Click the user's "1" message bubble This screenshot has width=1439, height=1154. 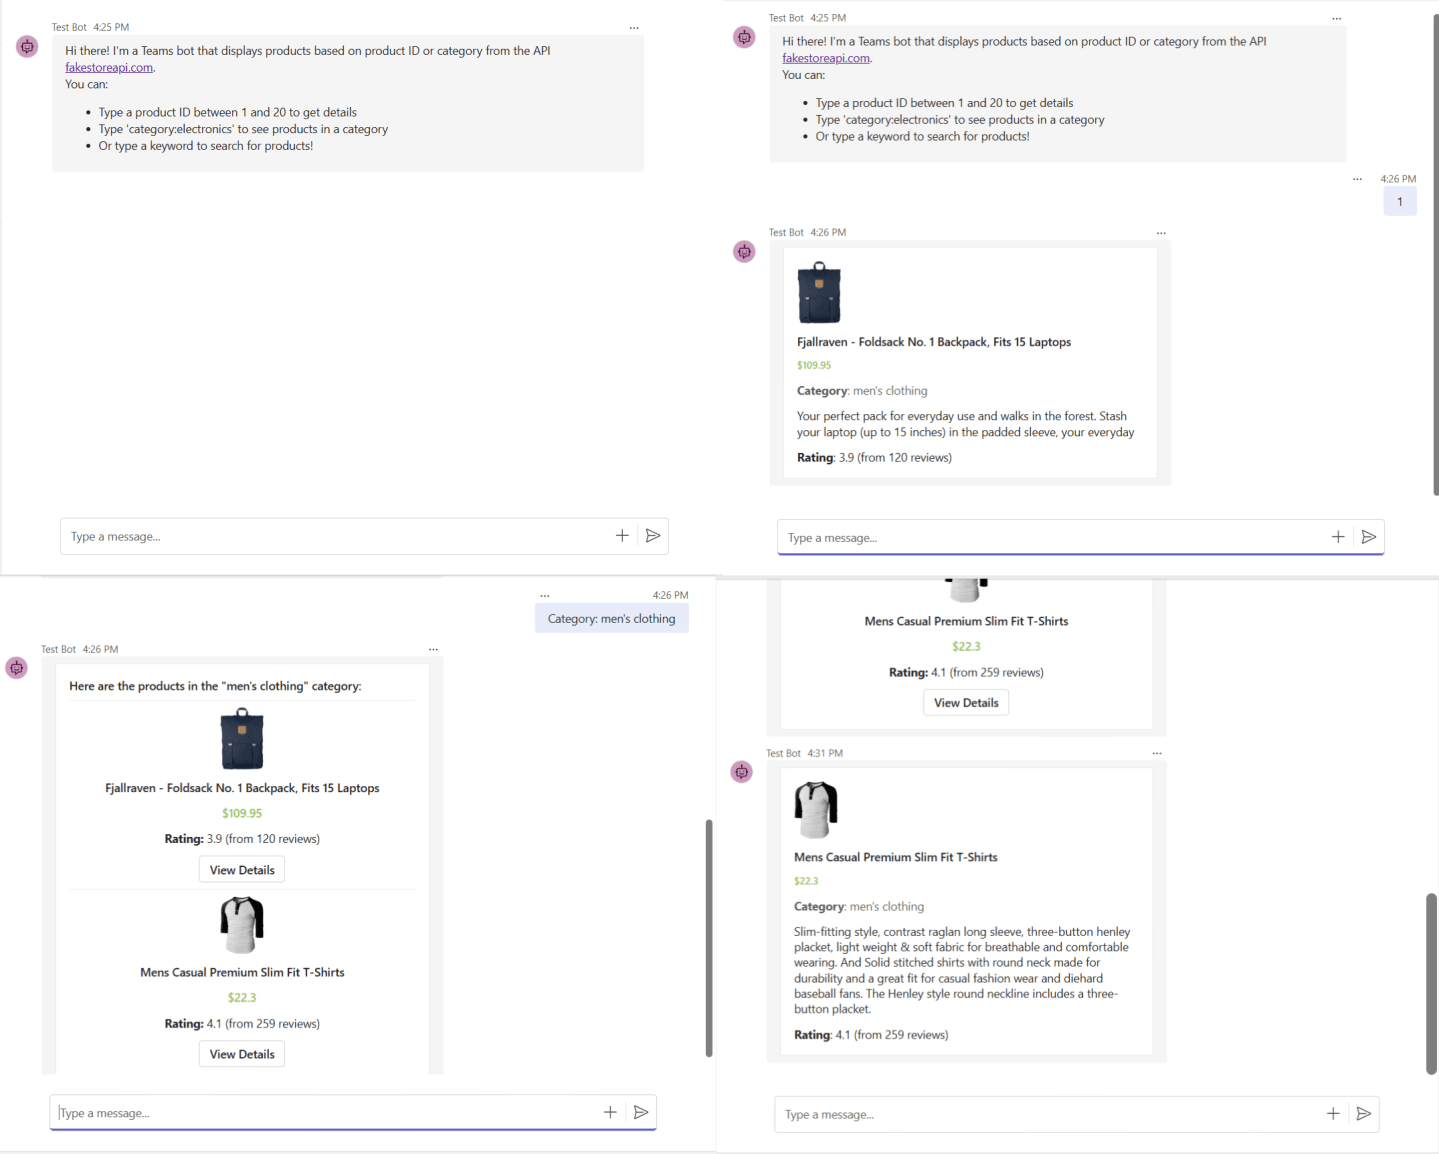point(1399,202)
